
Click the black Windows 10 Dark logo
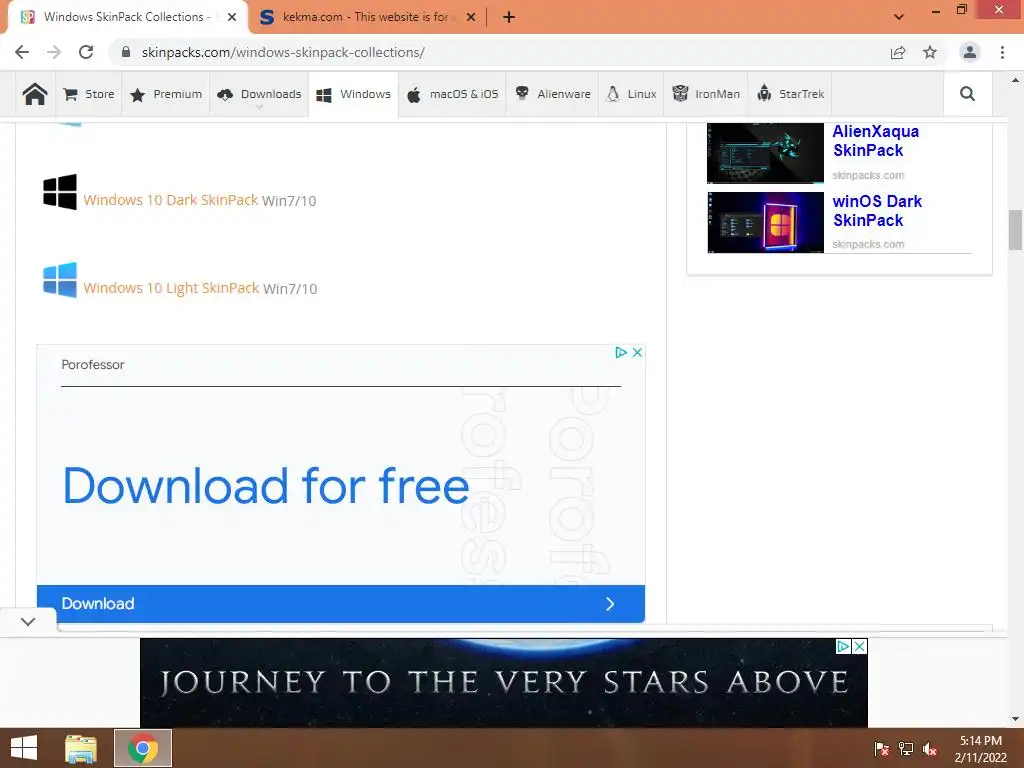(x=59, y=191)
